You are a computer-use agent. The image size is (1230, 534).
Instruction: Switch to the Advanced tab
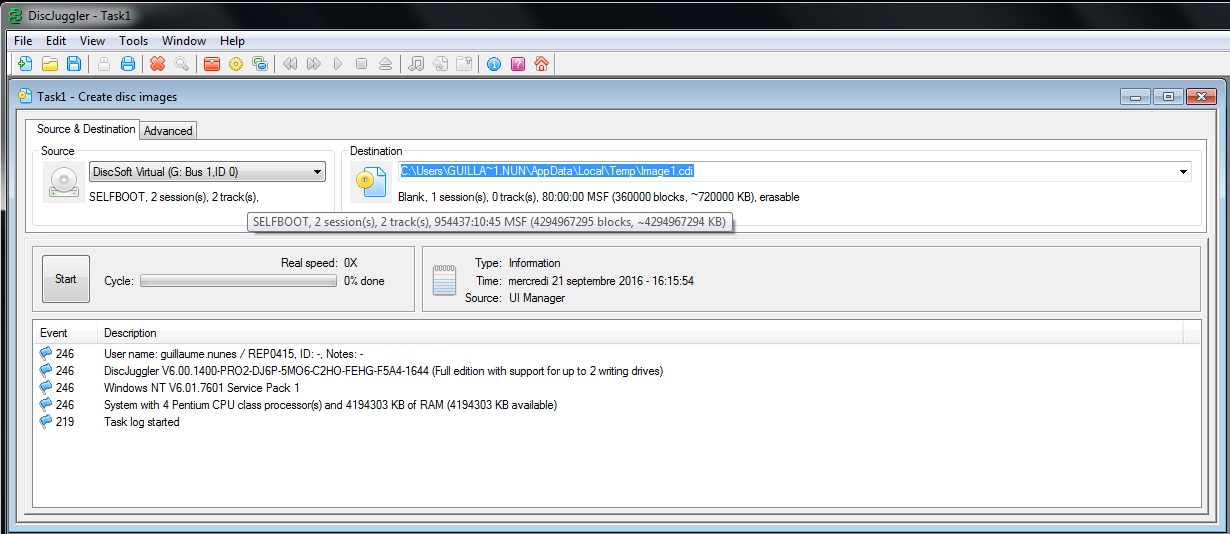(x=168, y=131)
